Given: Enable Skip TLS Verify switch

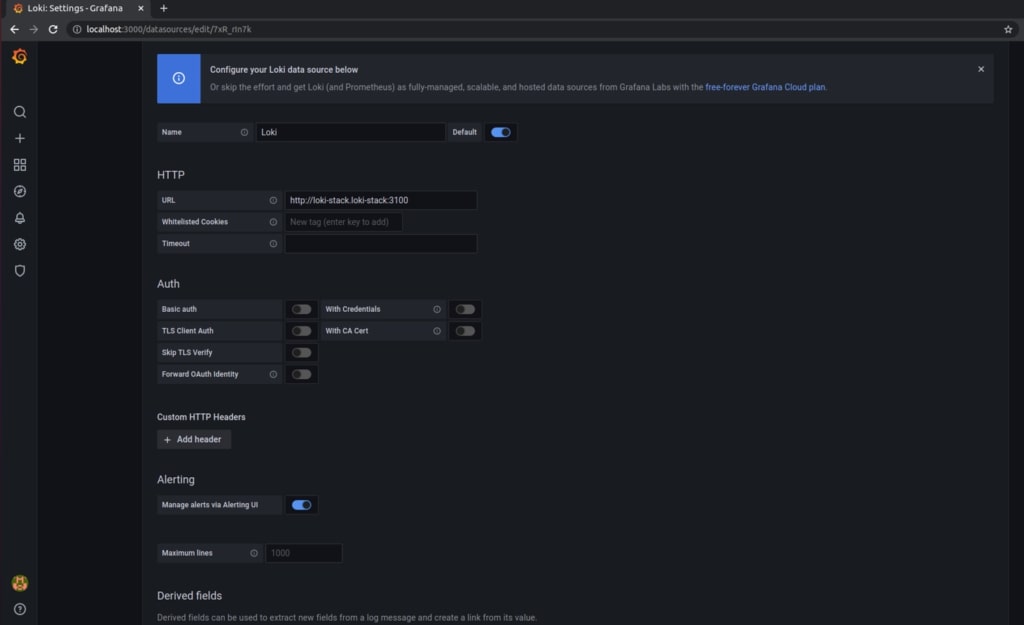Looking at the screenshot, I should [301, 353].
